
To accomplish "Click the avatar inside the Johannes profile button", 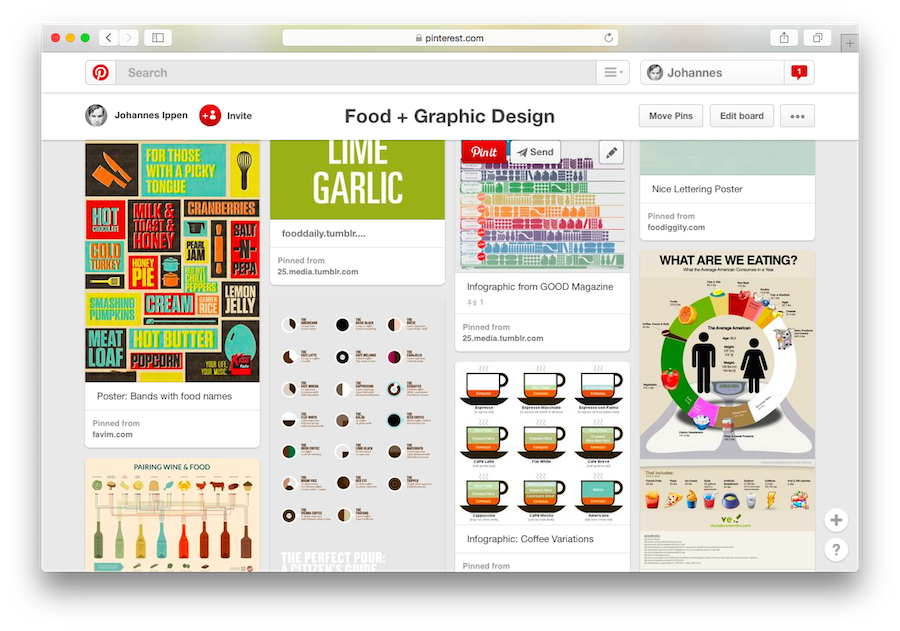I will click(x=655, y=73).
